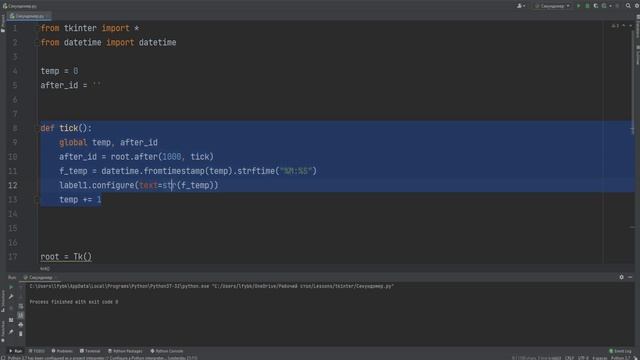Click the status bar interpreter notification message

pyautogui.click(x=102, y=358)
